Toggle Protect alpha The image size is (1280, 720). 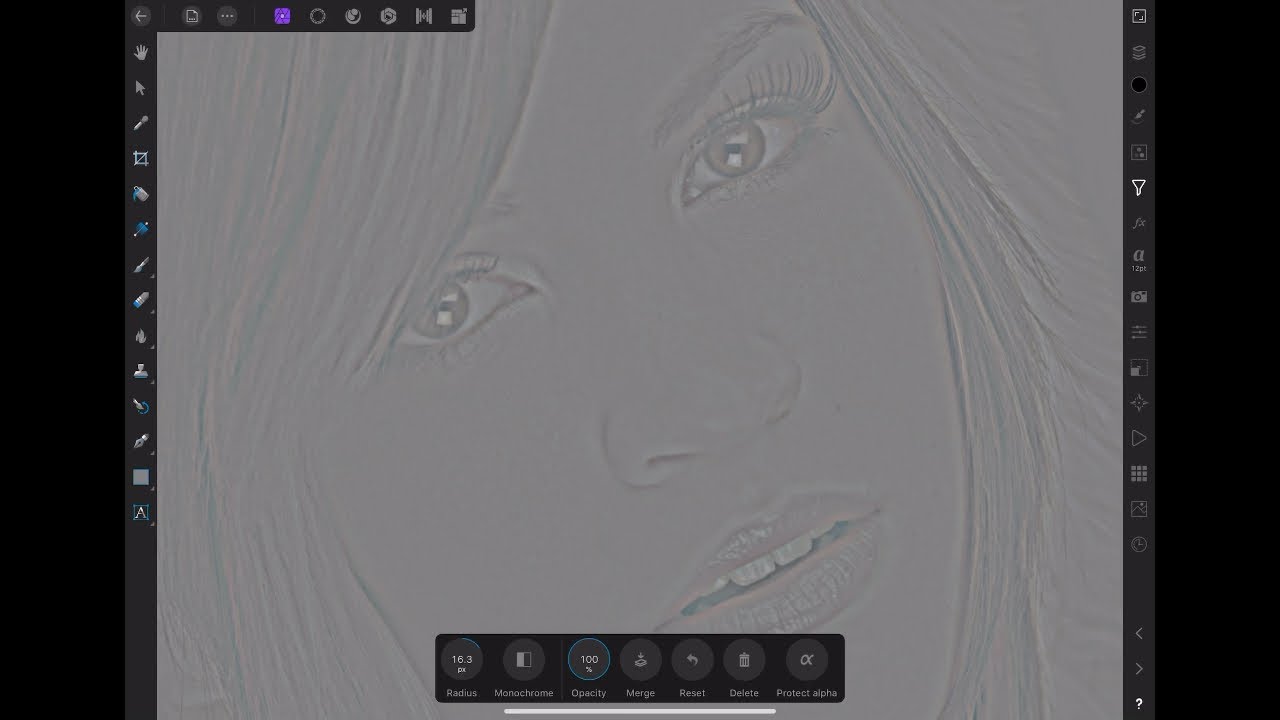[807, 660]
